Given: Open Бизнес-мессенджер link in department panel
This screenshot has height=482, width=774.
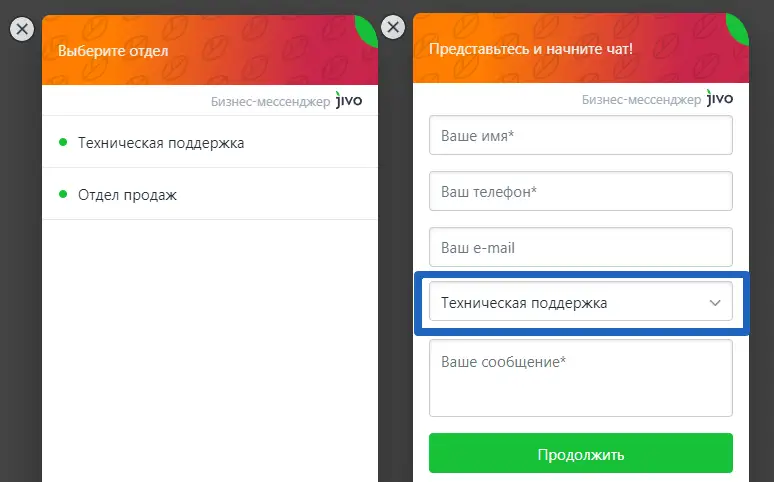Looking at the screenshot, I should [x=271, y=102].
